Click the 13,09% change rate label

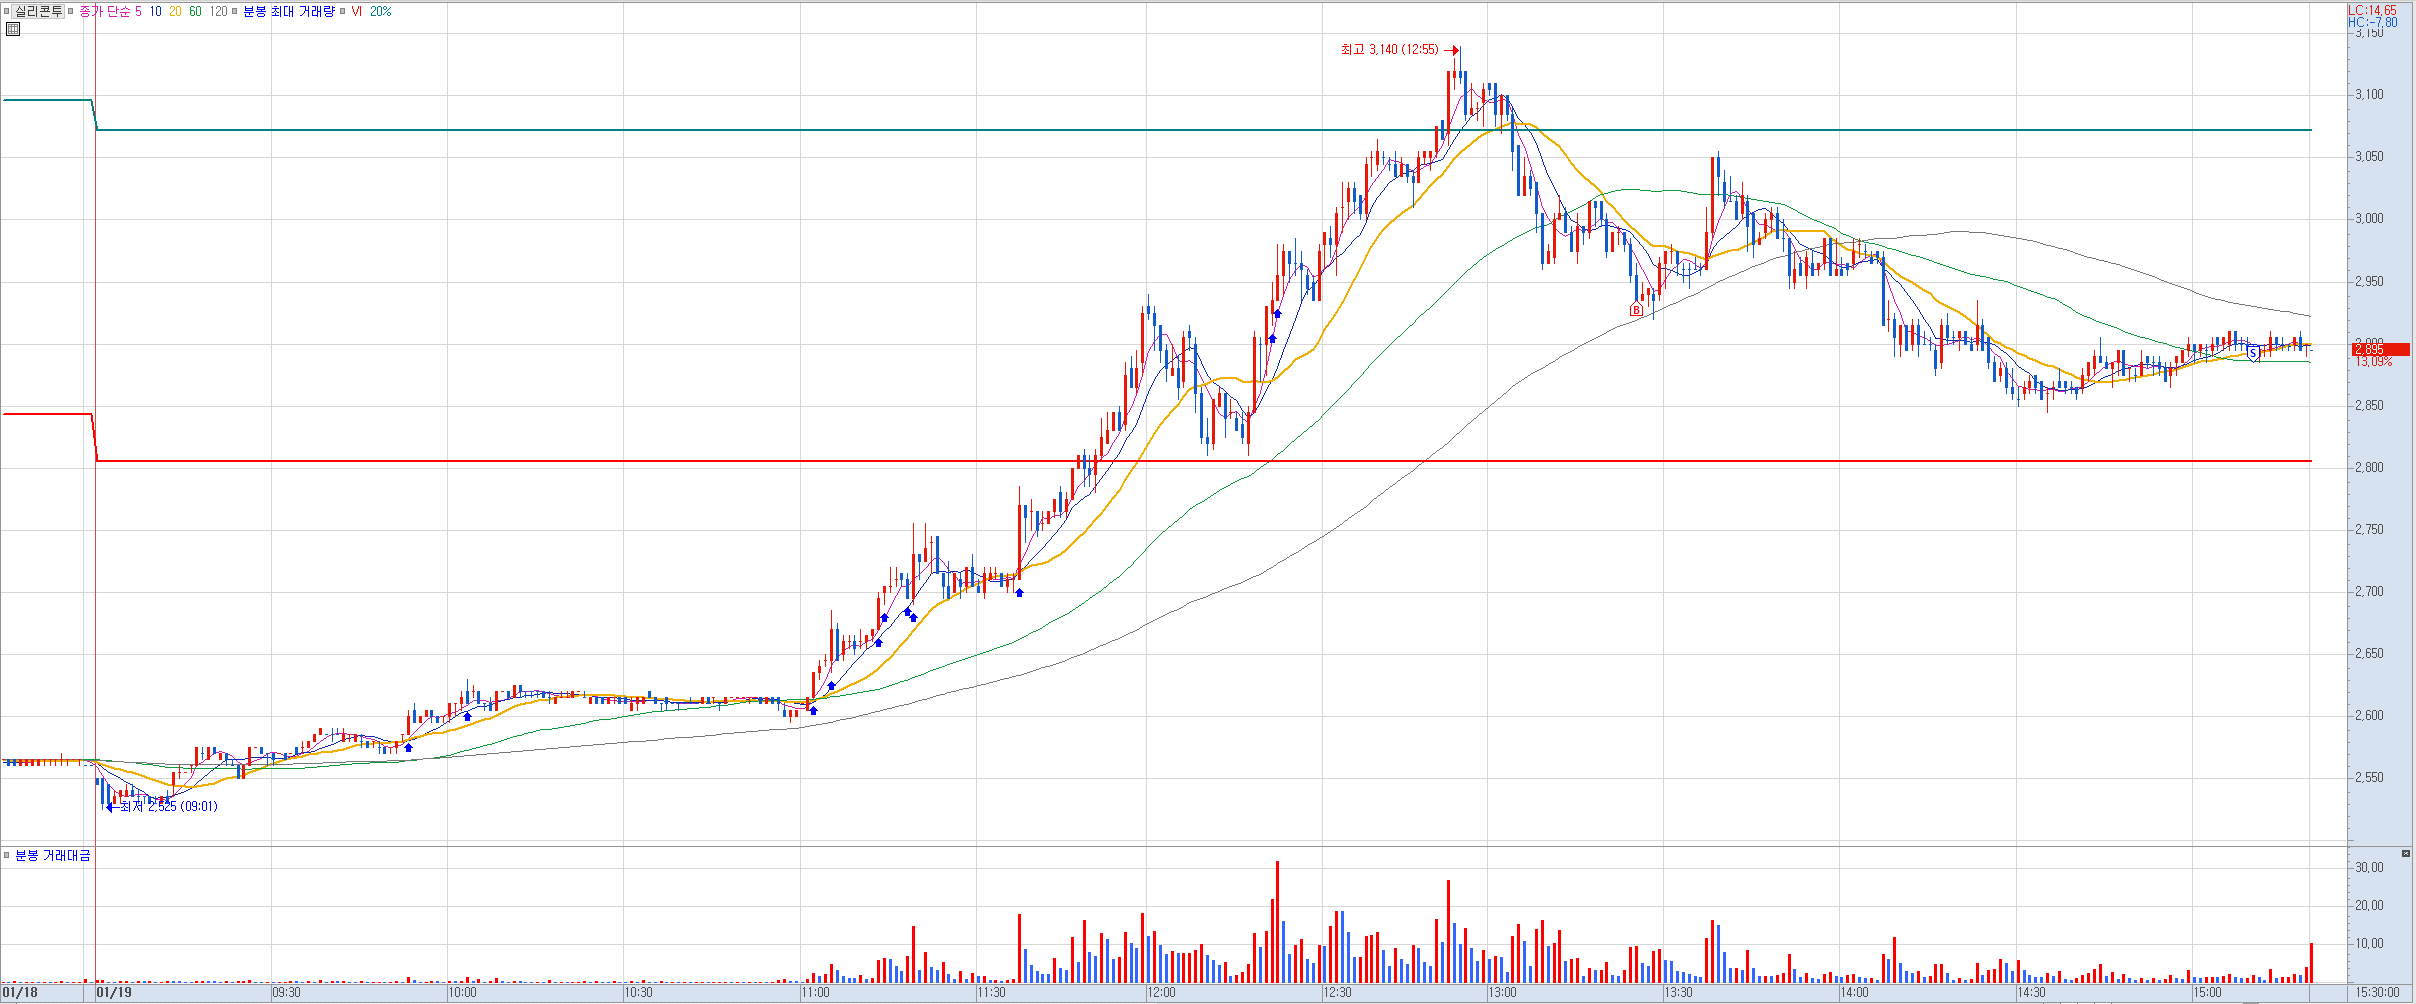point(2374,362)
